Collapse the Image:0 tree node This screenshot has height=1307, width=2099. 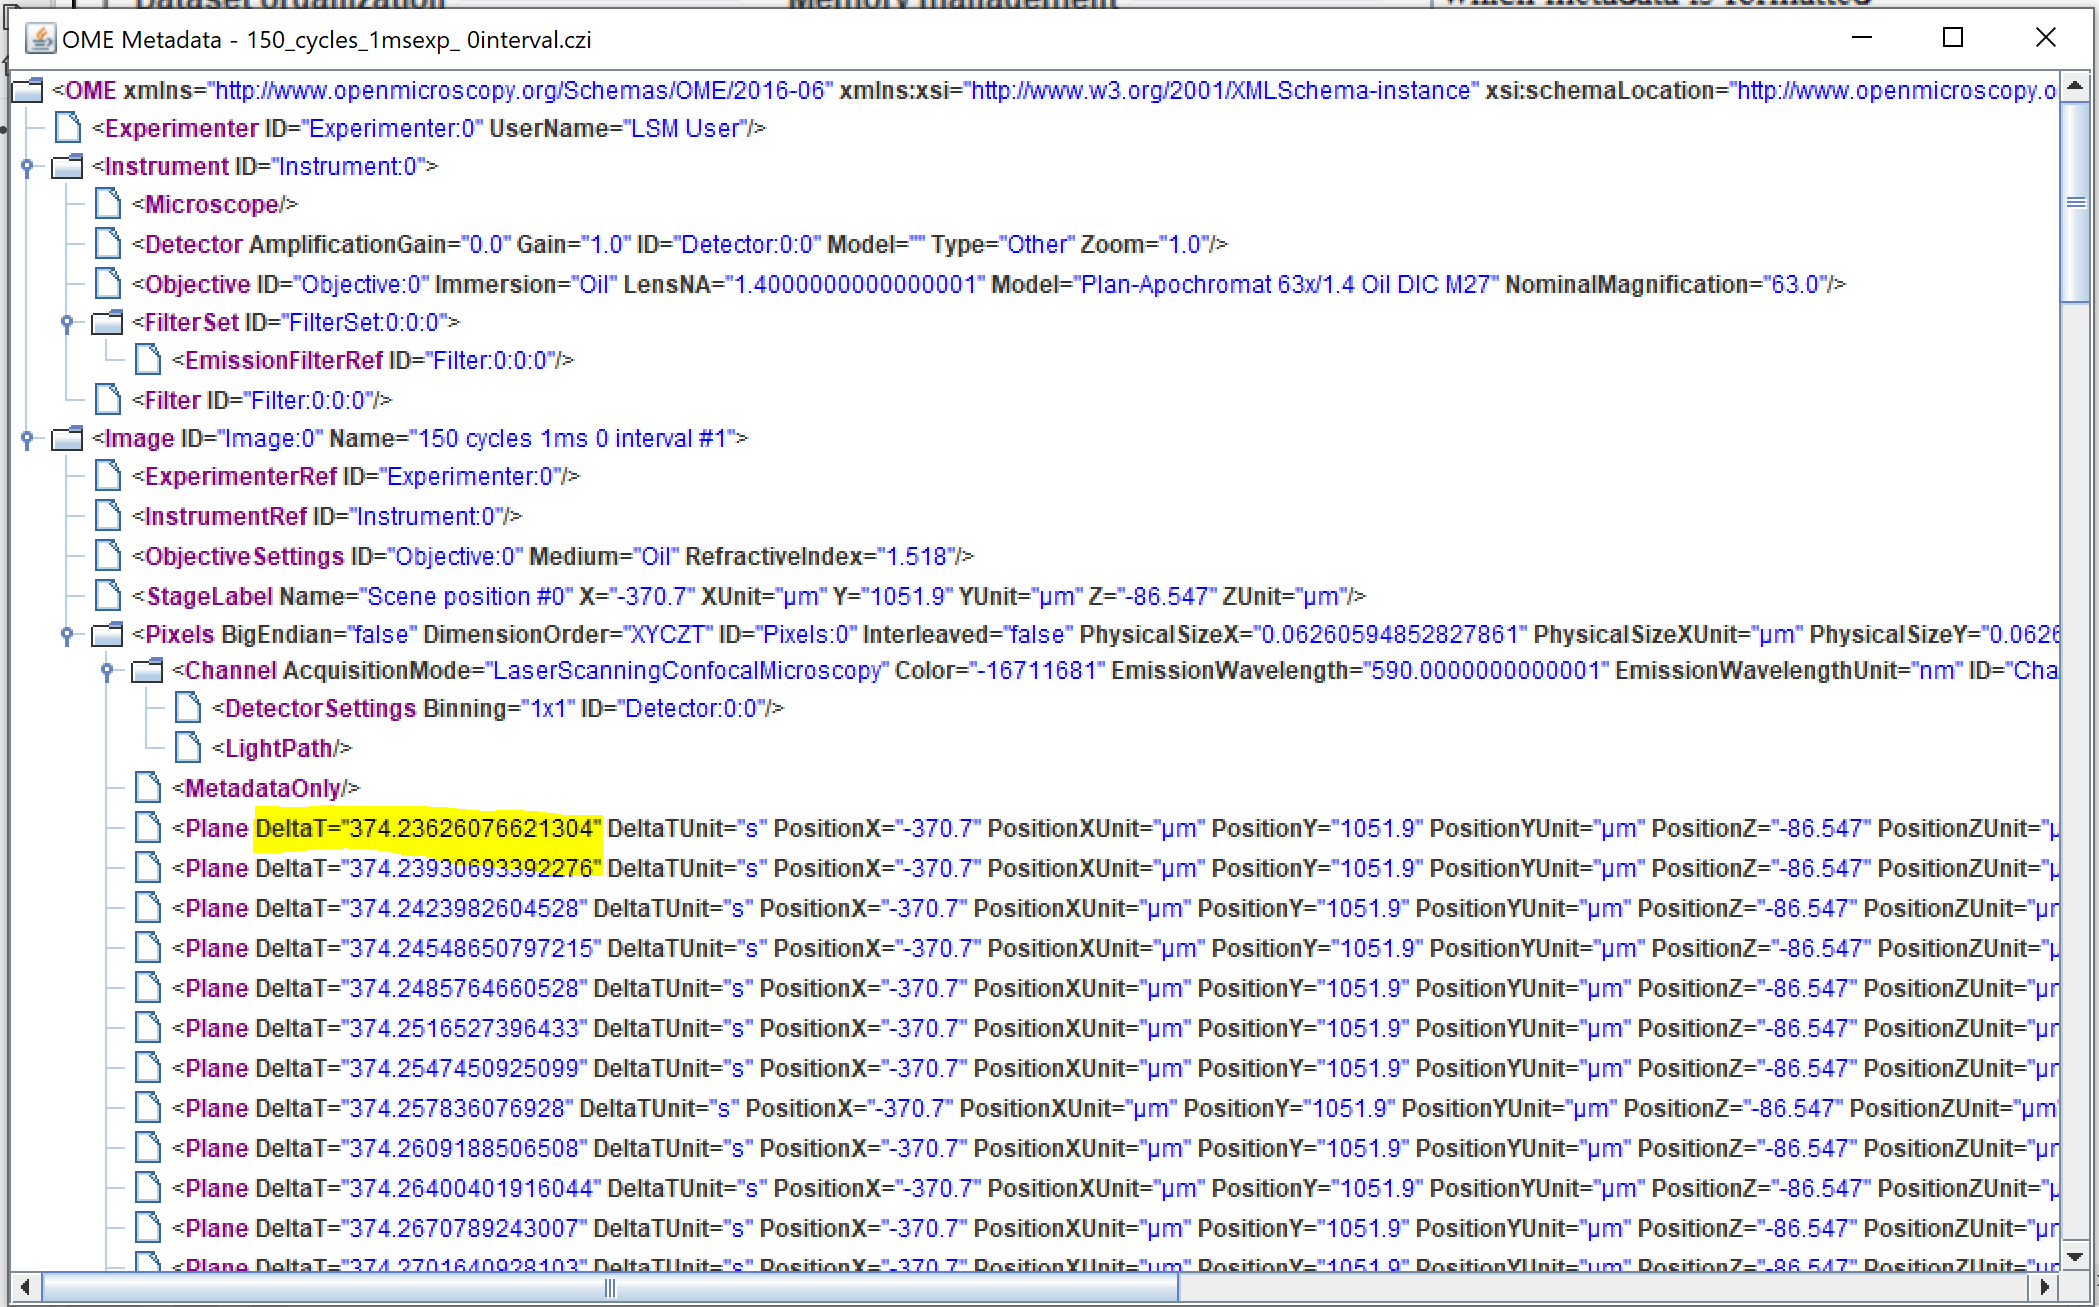(27, 438)
